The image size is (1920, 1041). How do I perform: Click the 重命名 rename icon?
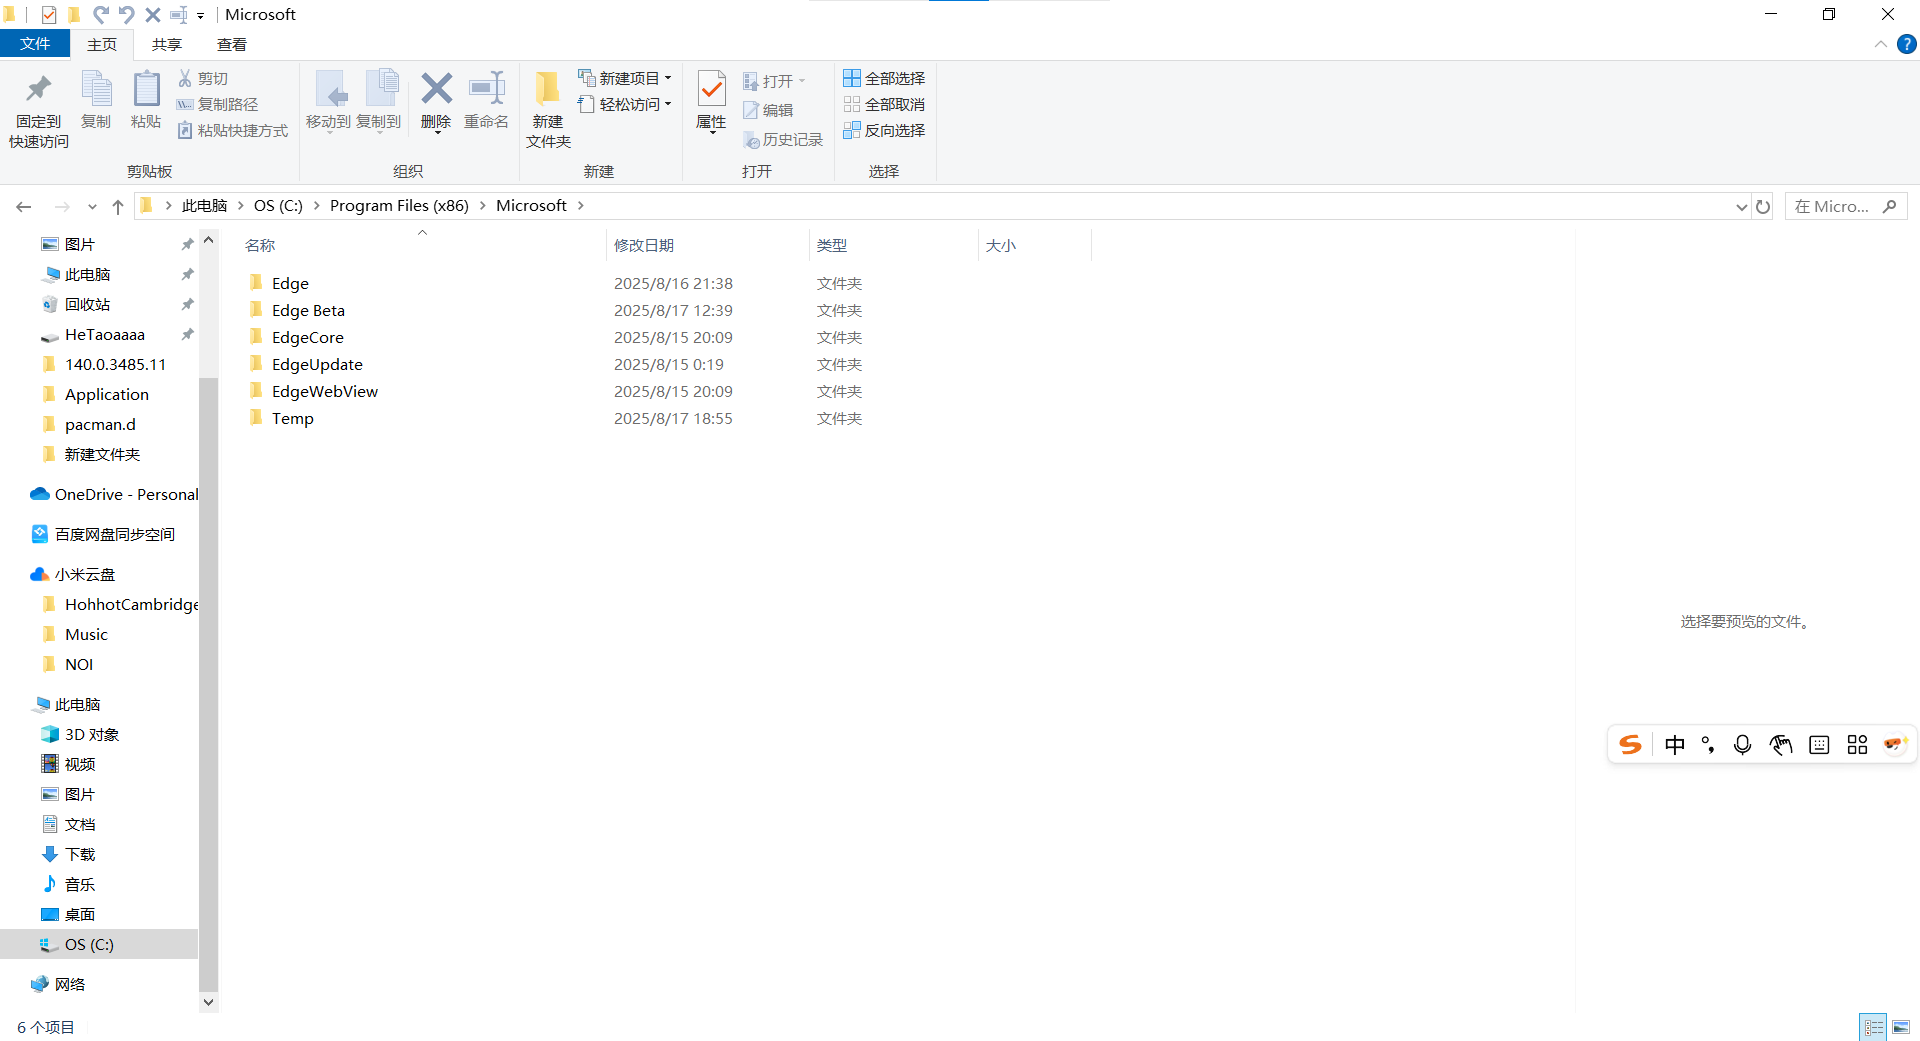pos(487,88)
